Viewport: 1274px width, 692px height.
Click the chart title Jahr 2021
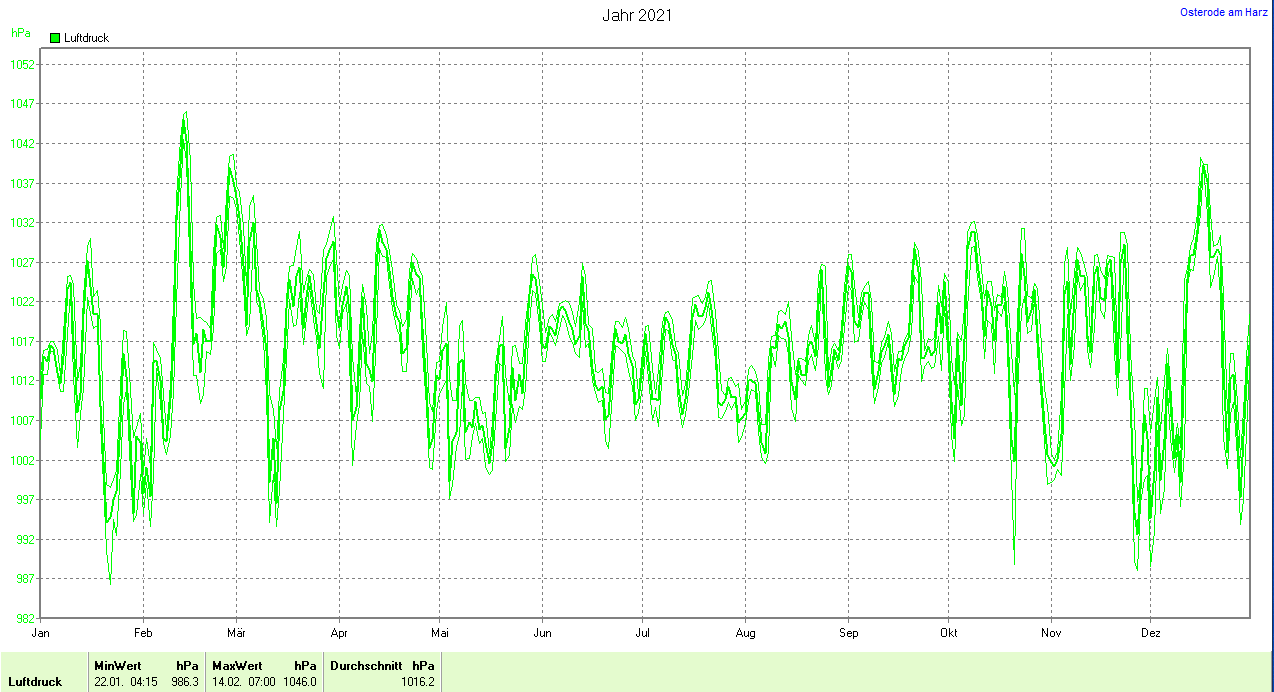637,15
